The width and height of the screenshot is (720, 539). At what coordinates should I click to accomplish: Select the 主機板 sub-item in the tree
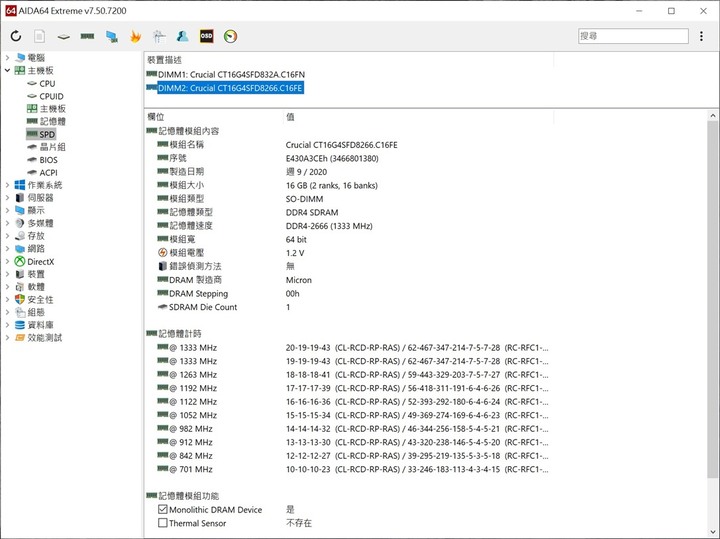tap(52, 109)
